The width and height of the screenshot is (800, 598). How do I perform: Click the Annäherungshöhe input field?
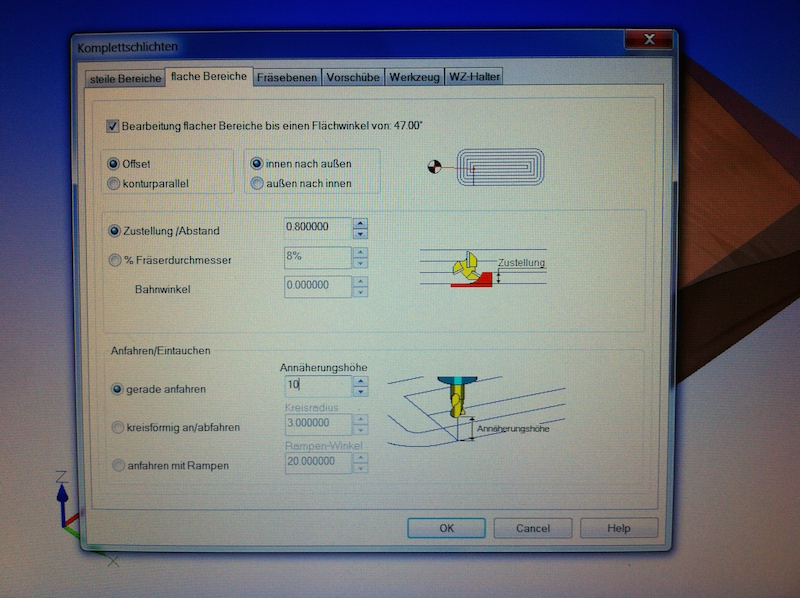pyautogui.click(x=318, y=386)
